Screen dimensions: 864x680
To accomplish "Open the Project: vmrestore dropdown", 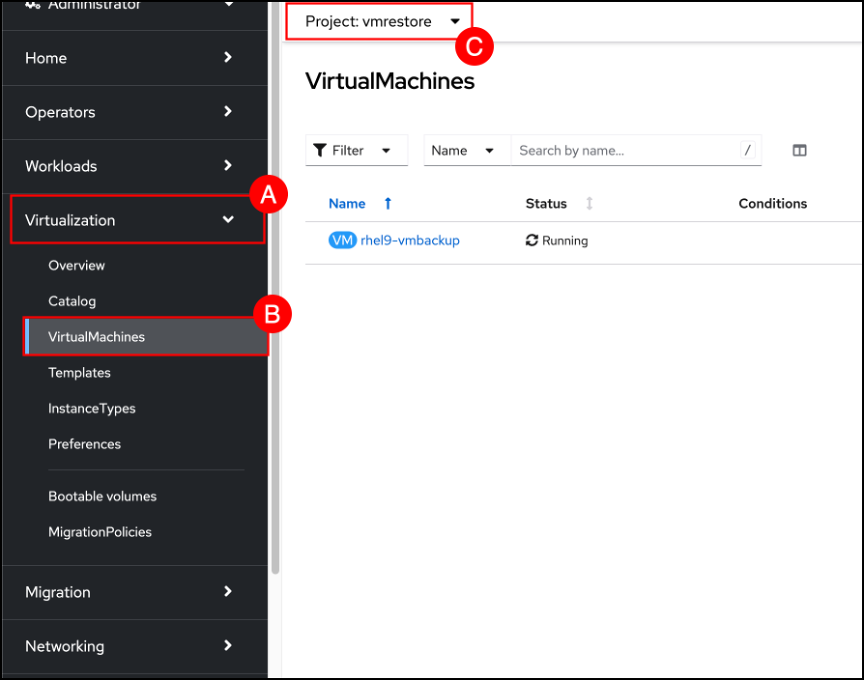I will tap(381, 20).
